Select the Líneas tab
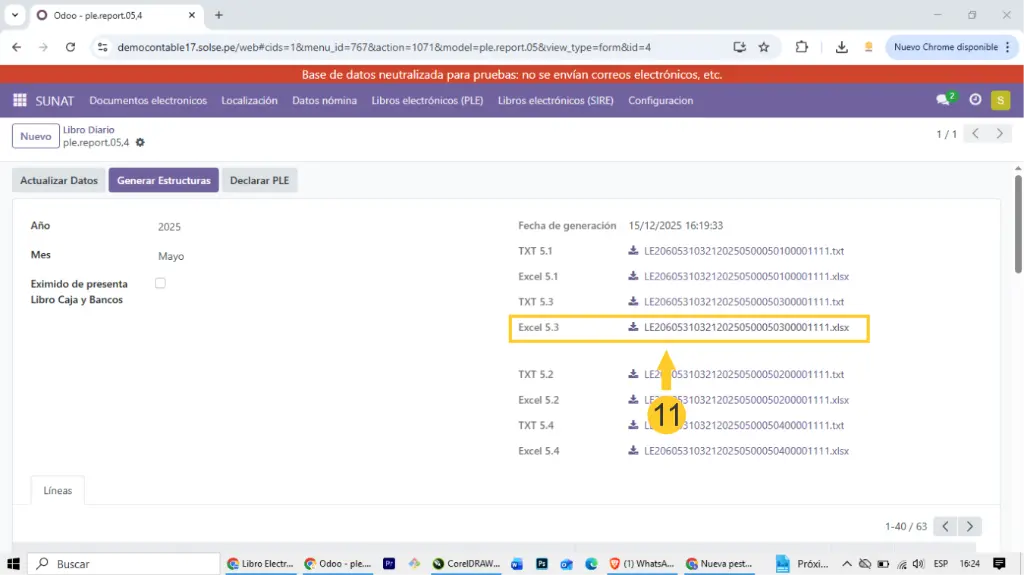1024x575 pixels. pos(57,490)
